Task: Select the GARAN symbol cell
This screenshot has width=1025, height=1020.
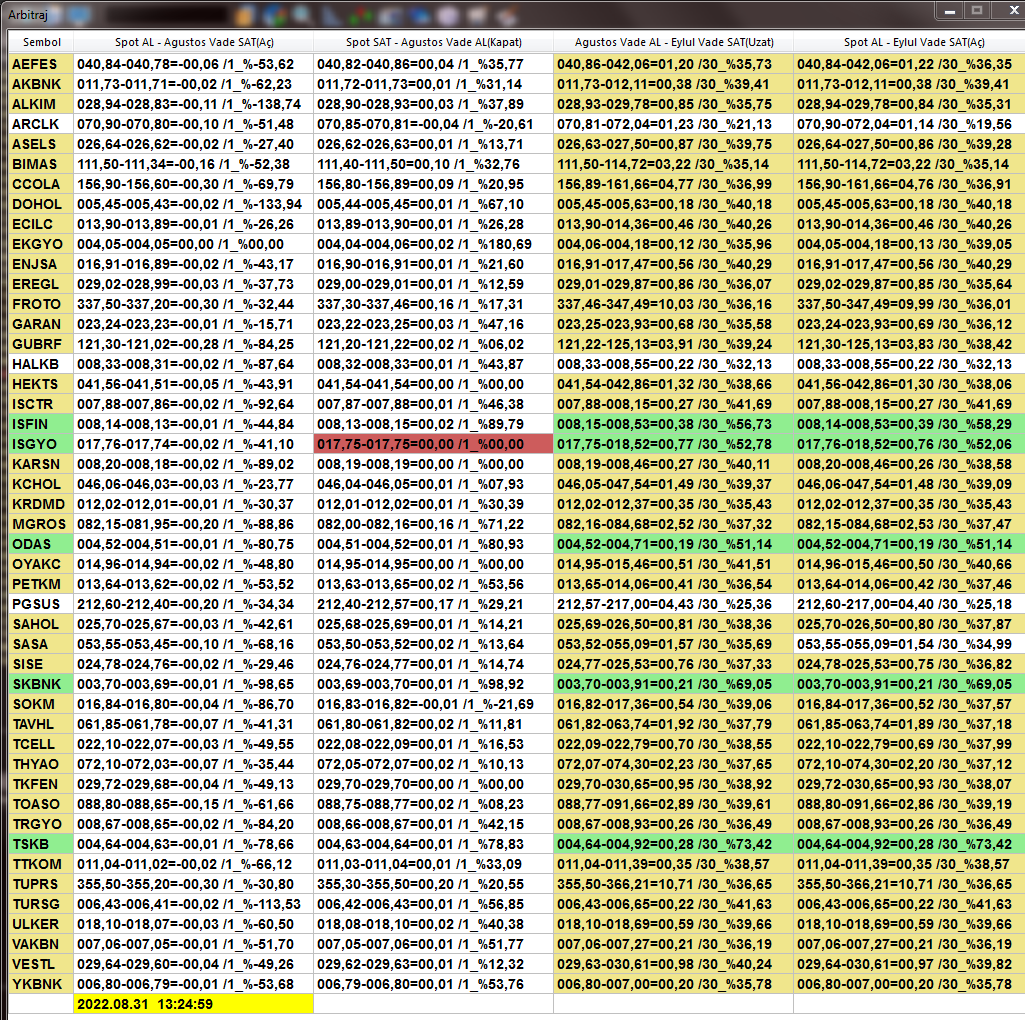Action: click(x=41, y=324)
